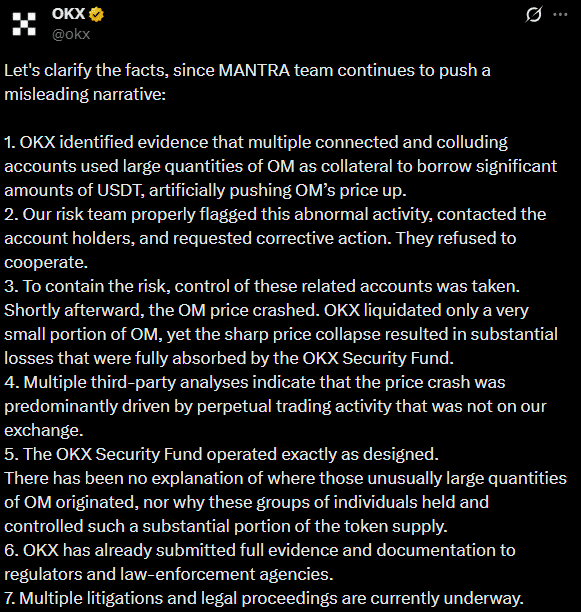Viewport: 581px width, 612px height.
Task: Select point 2 about the risk team
Action: coord(275,238)
